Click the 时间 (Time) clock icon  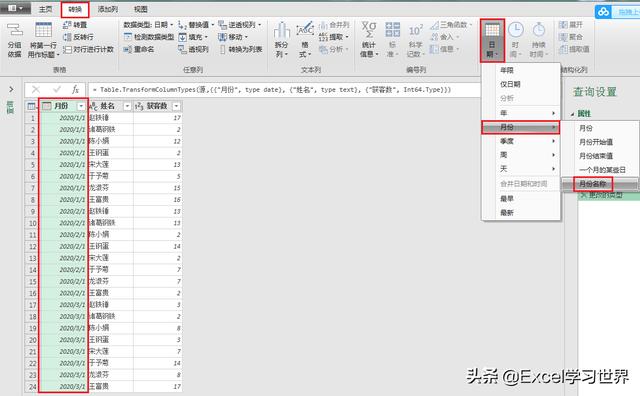516,30
